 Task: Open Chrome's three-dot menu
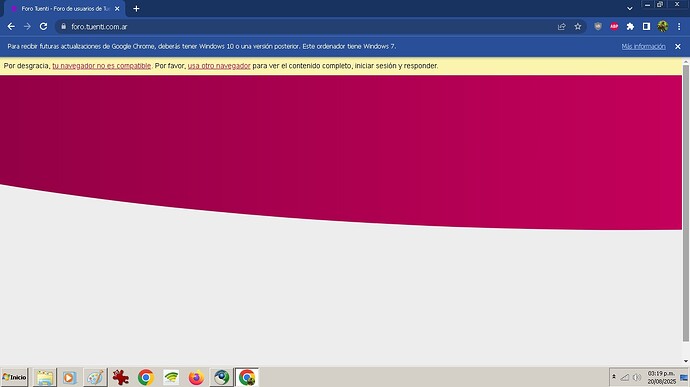[x=679, y=26]
